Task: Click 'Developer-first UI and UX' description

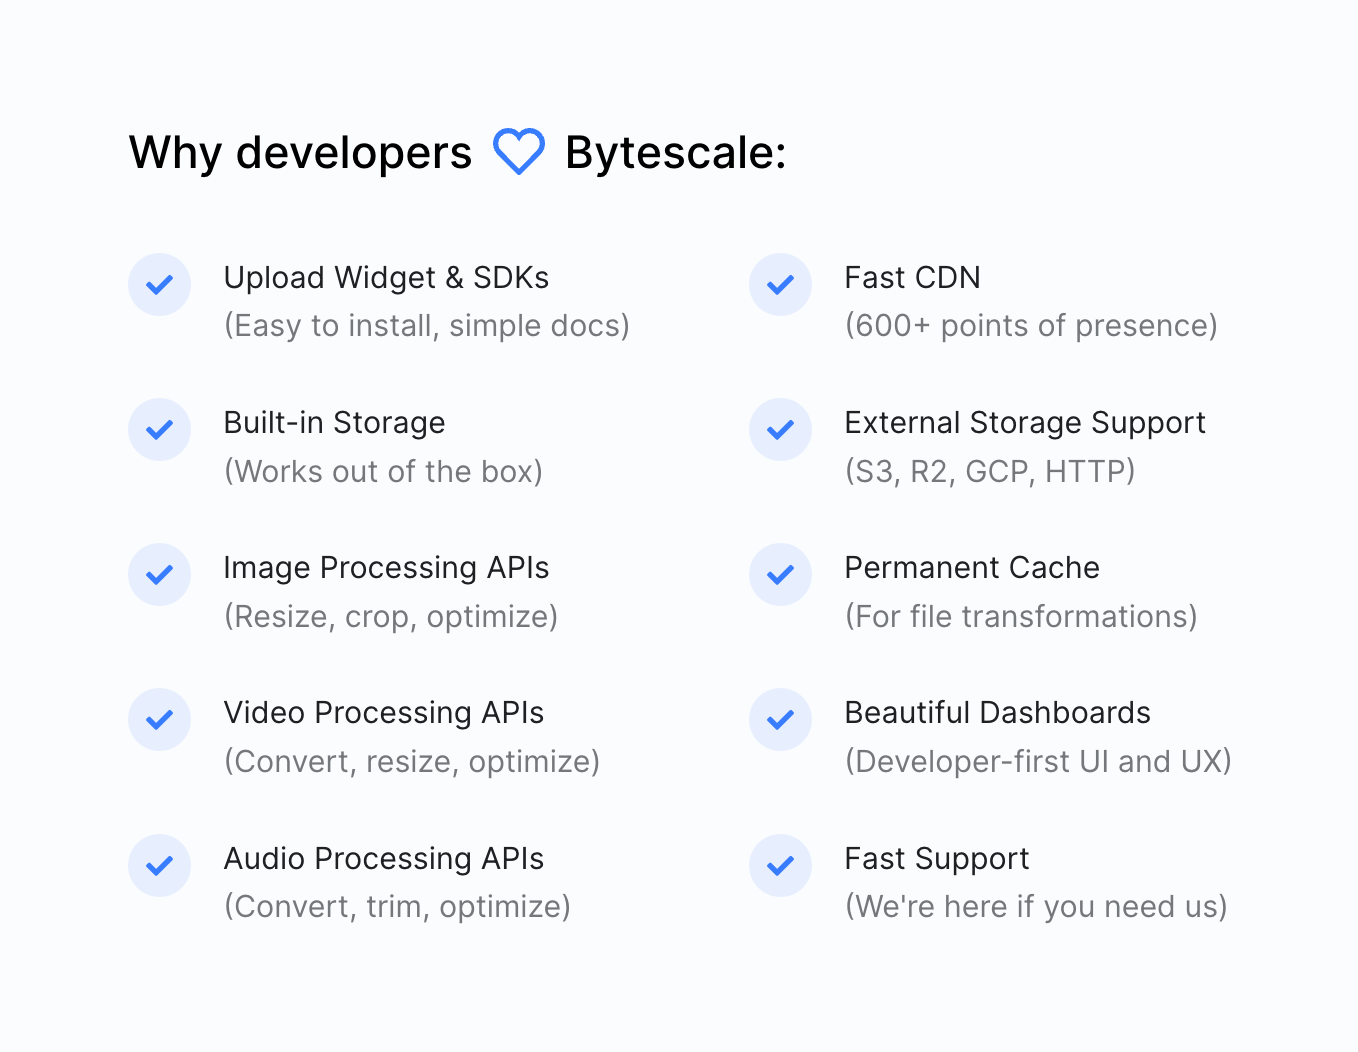Action: coord(1037,762)
